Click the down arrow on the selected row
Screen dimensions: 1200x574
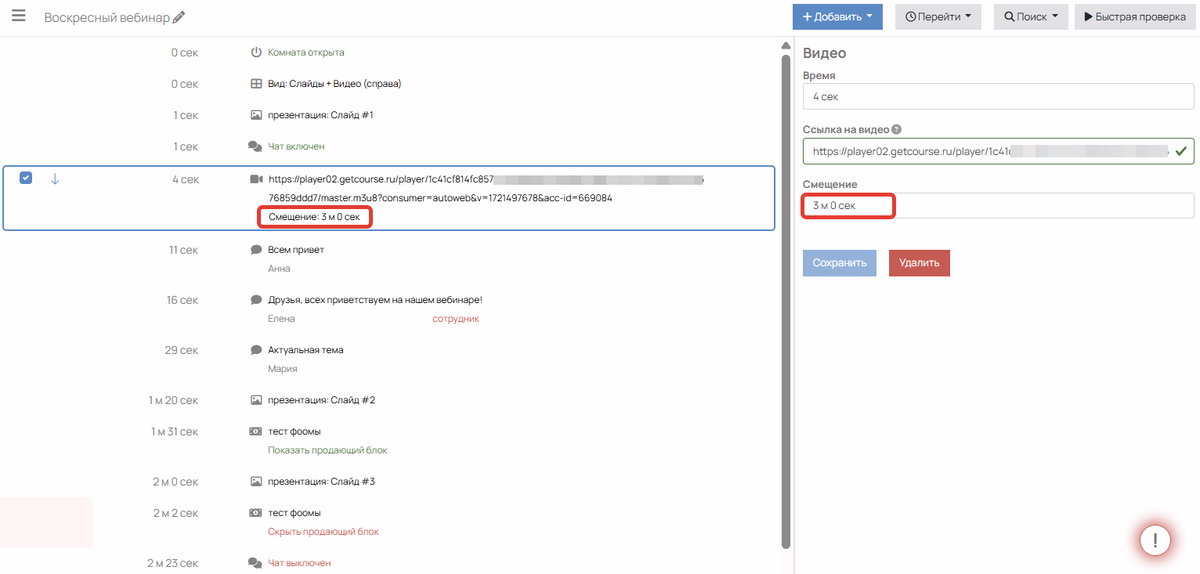point(55,179)
